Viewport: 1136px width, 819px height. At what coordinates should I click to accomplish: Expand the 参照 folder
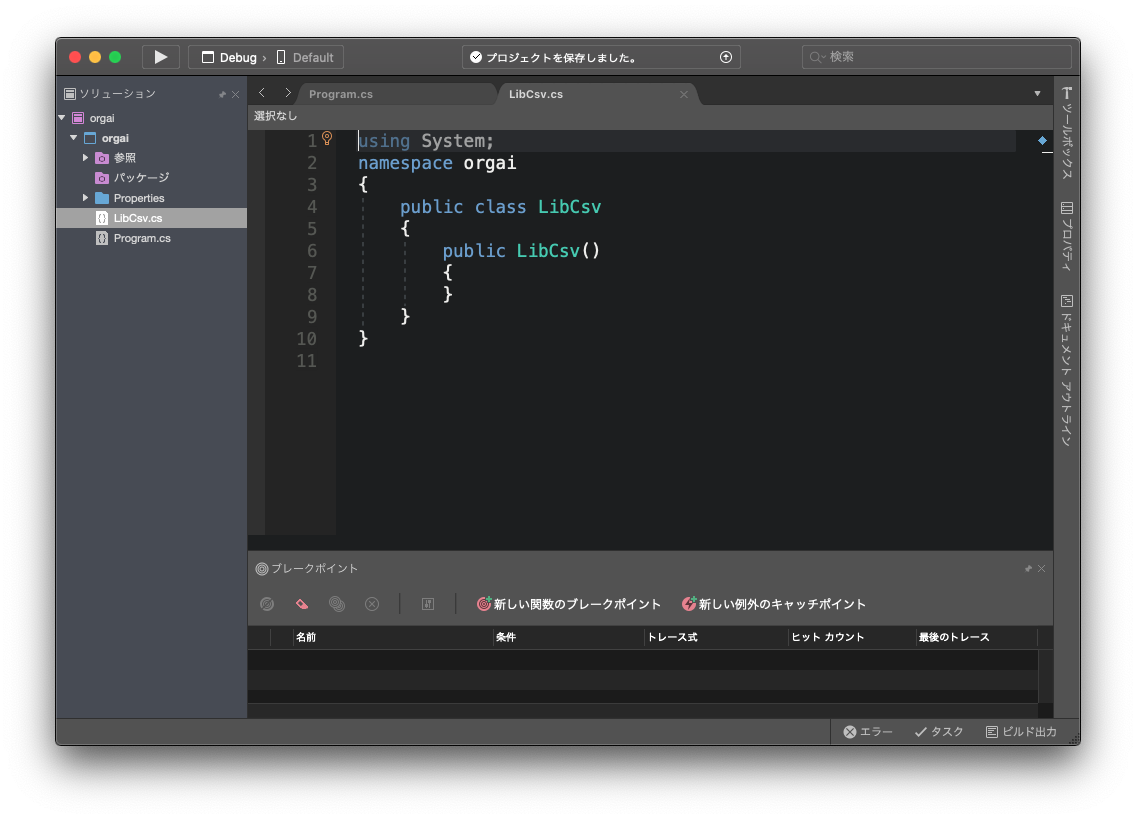85,157
